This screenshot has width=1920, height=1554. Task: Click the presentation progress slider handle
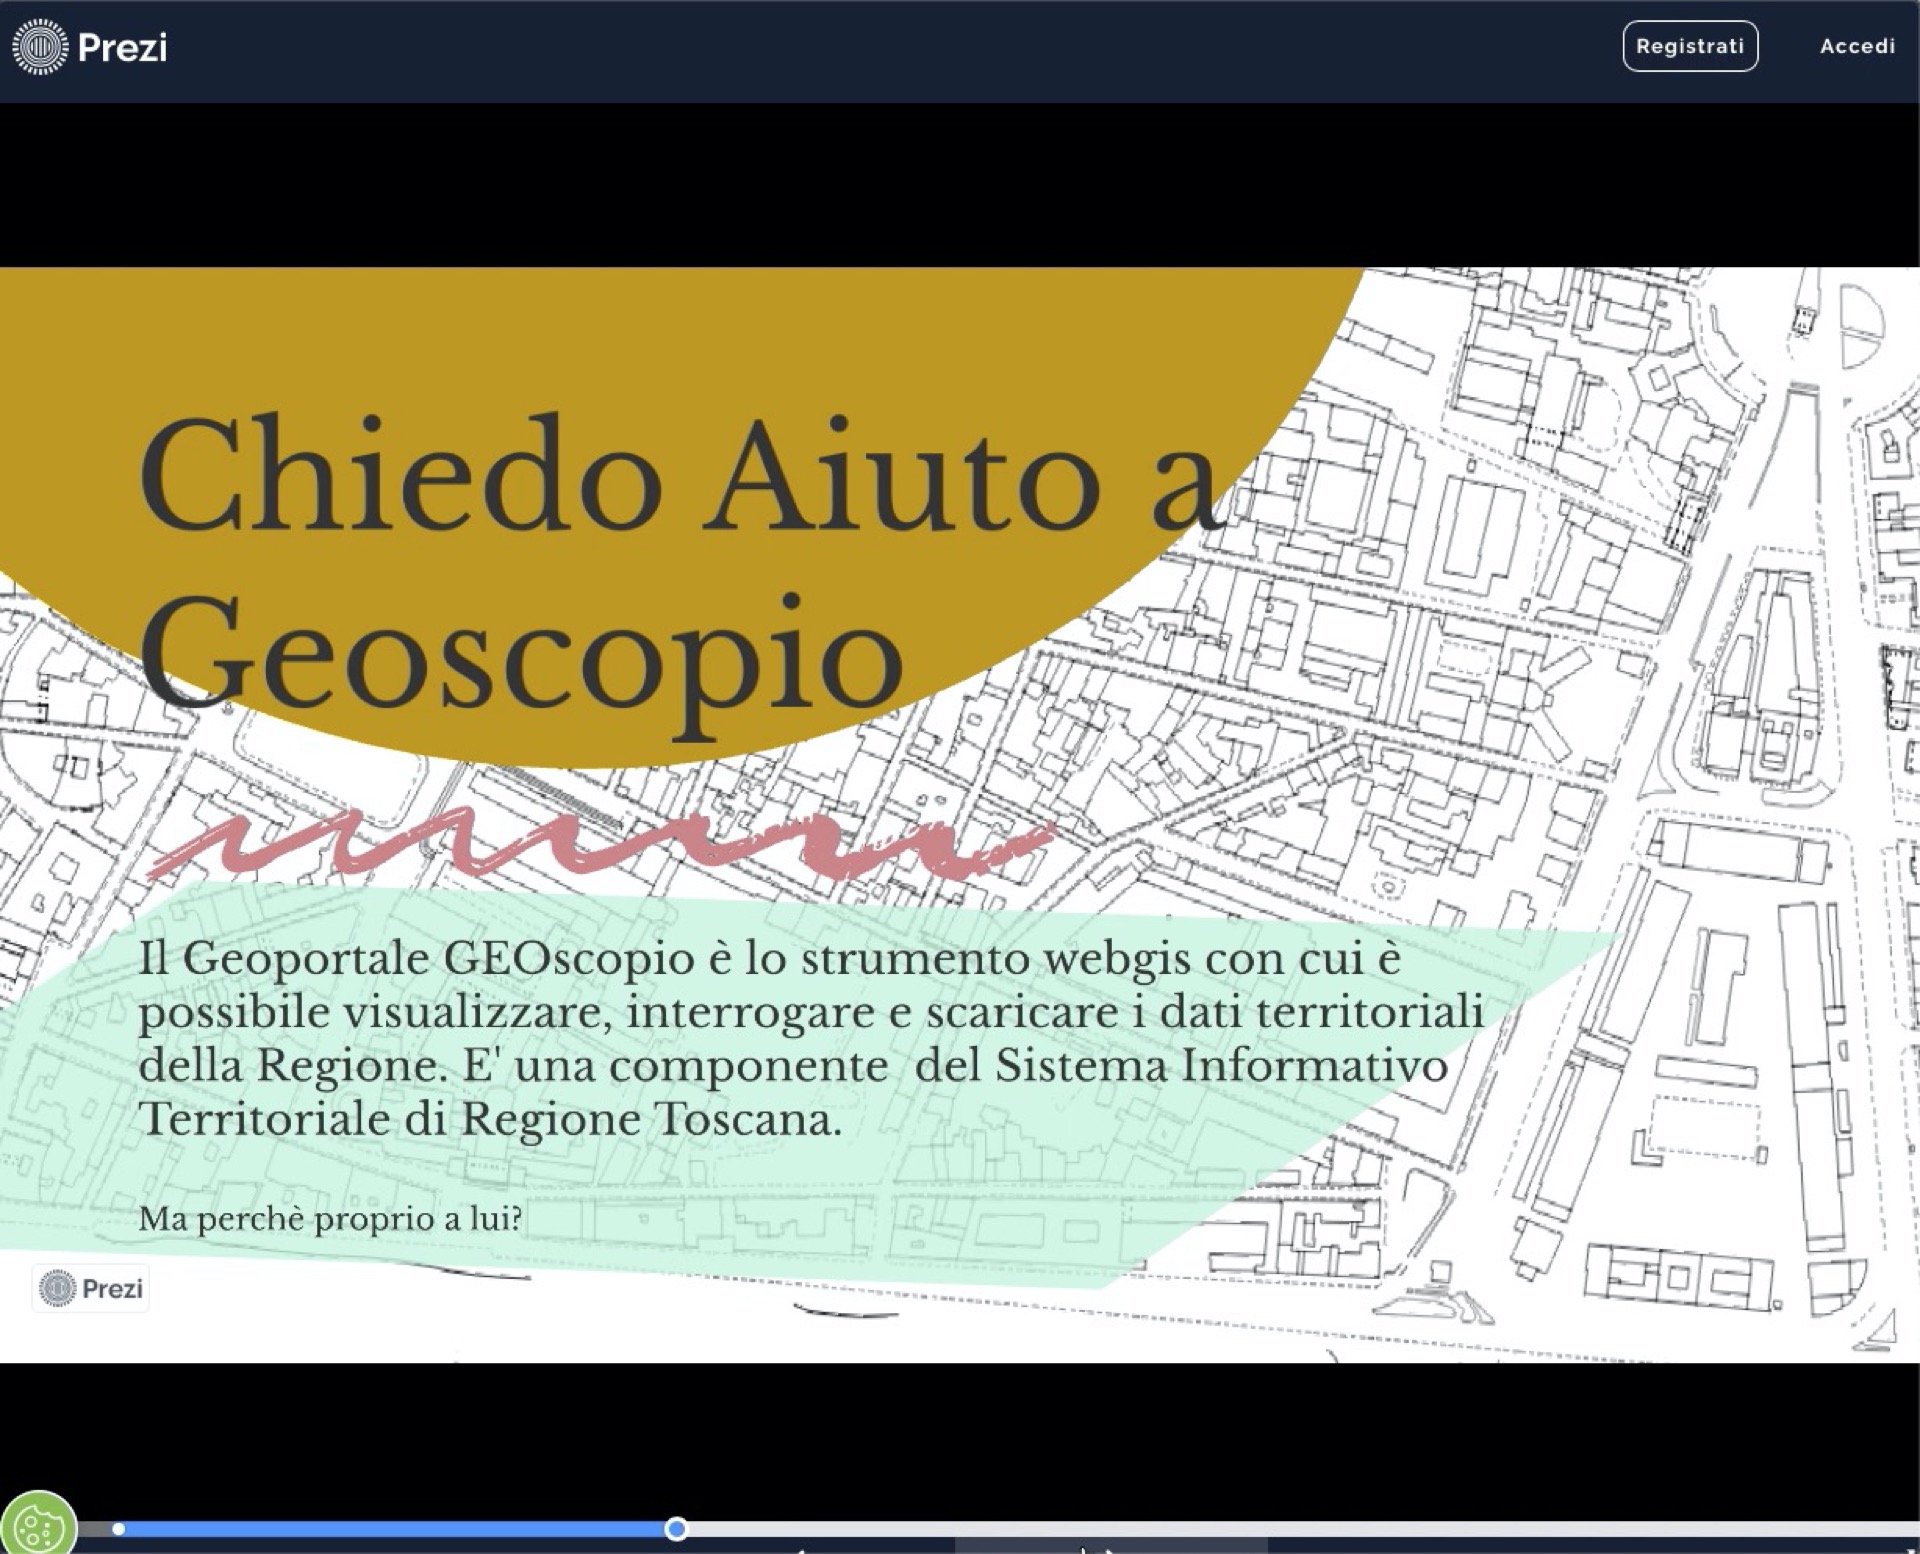(676, 1528)
